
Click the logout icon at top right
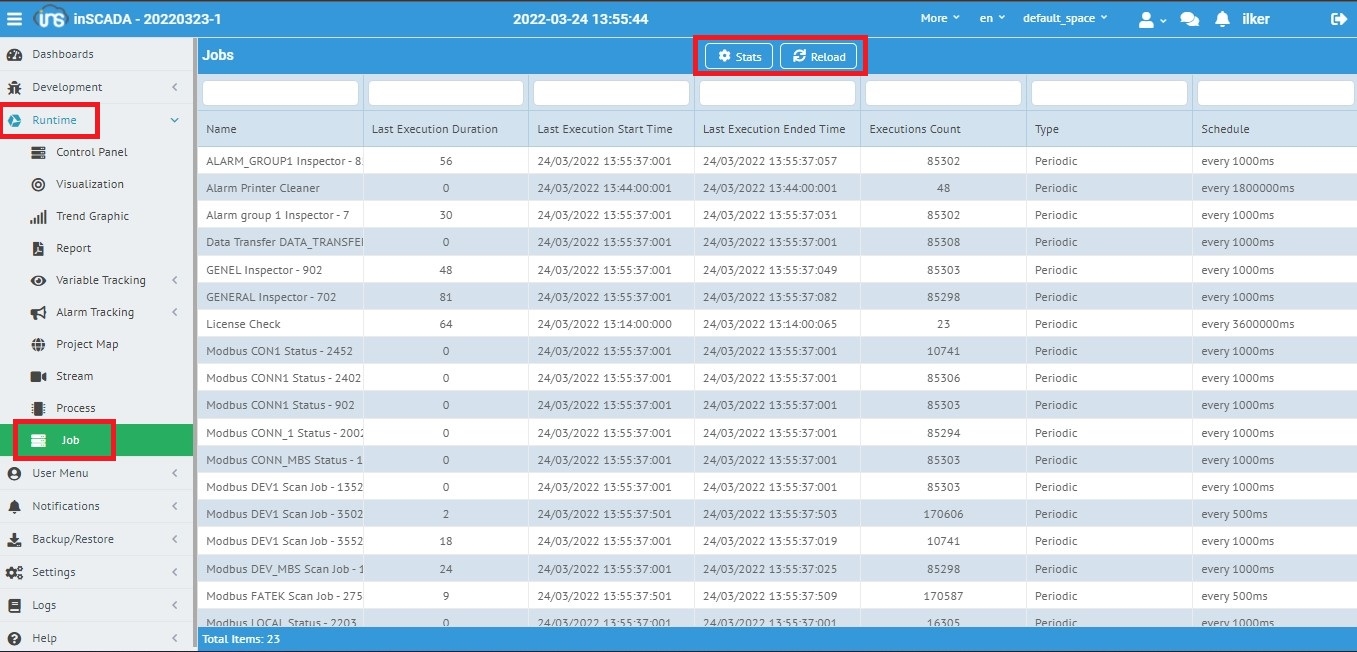point(1338,19)
